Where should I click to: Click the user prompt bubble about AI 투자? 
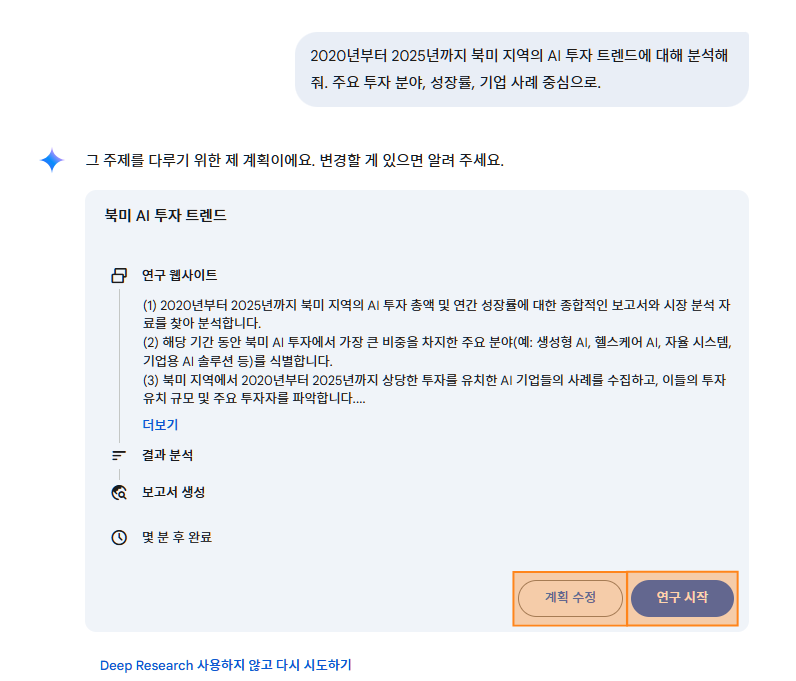522,69
